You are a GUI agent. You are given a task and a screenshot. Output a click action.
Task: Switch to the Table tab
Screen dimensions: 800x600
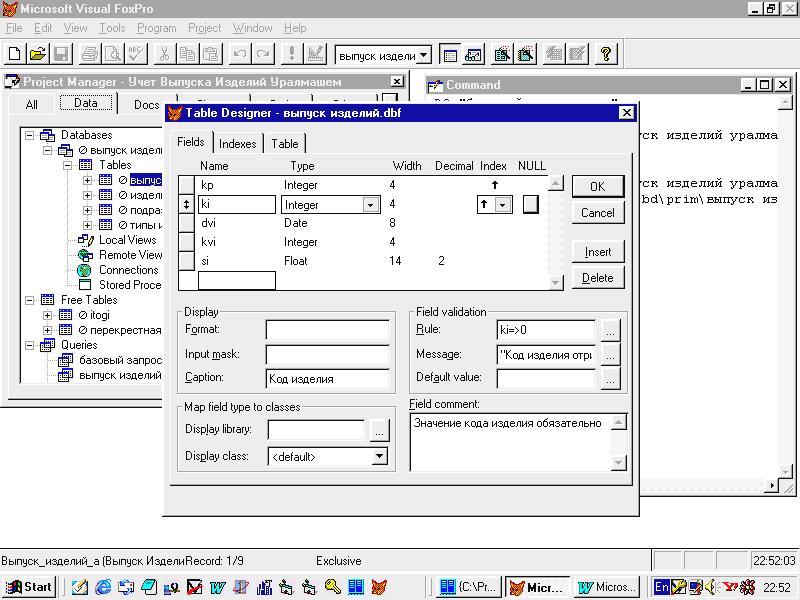[285, 144]
